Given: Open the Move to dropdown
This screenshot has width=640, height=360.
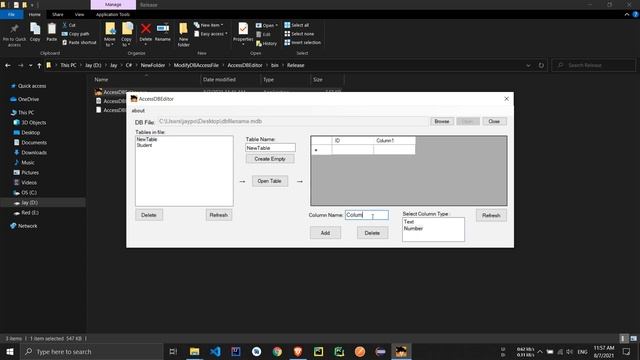Looking at the screenshot, I should (110, 42).
